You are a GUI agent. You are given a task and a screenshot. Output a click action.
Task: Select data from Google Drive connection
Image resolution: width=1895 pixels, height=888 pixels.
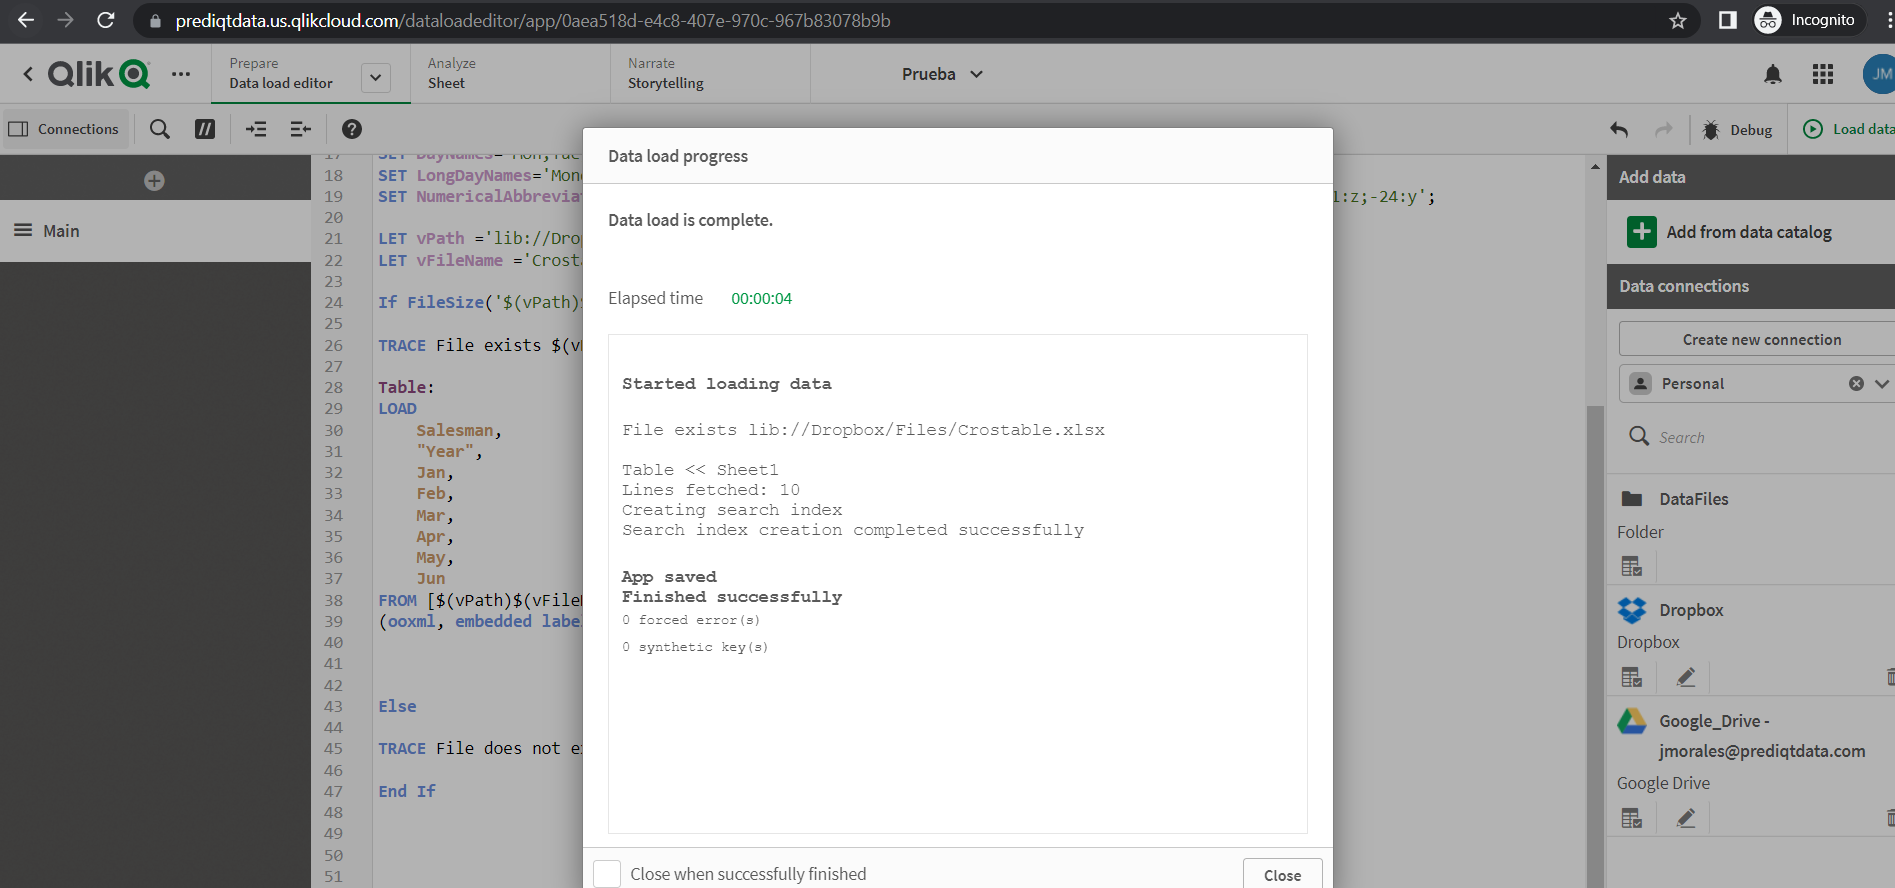[x=1632, y=818]
